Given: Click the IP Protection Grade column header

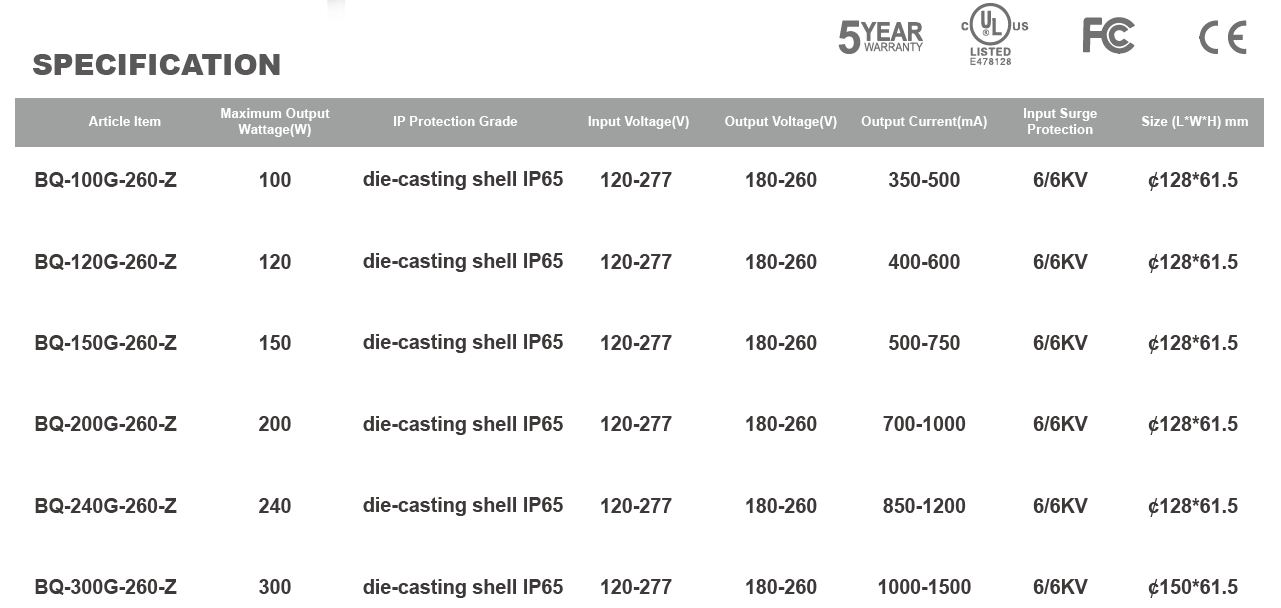Looking at the screenshot, I should coord(455,122).
